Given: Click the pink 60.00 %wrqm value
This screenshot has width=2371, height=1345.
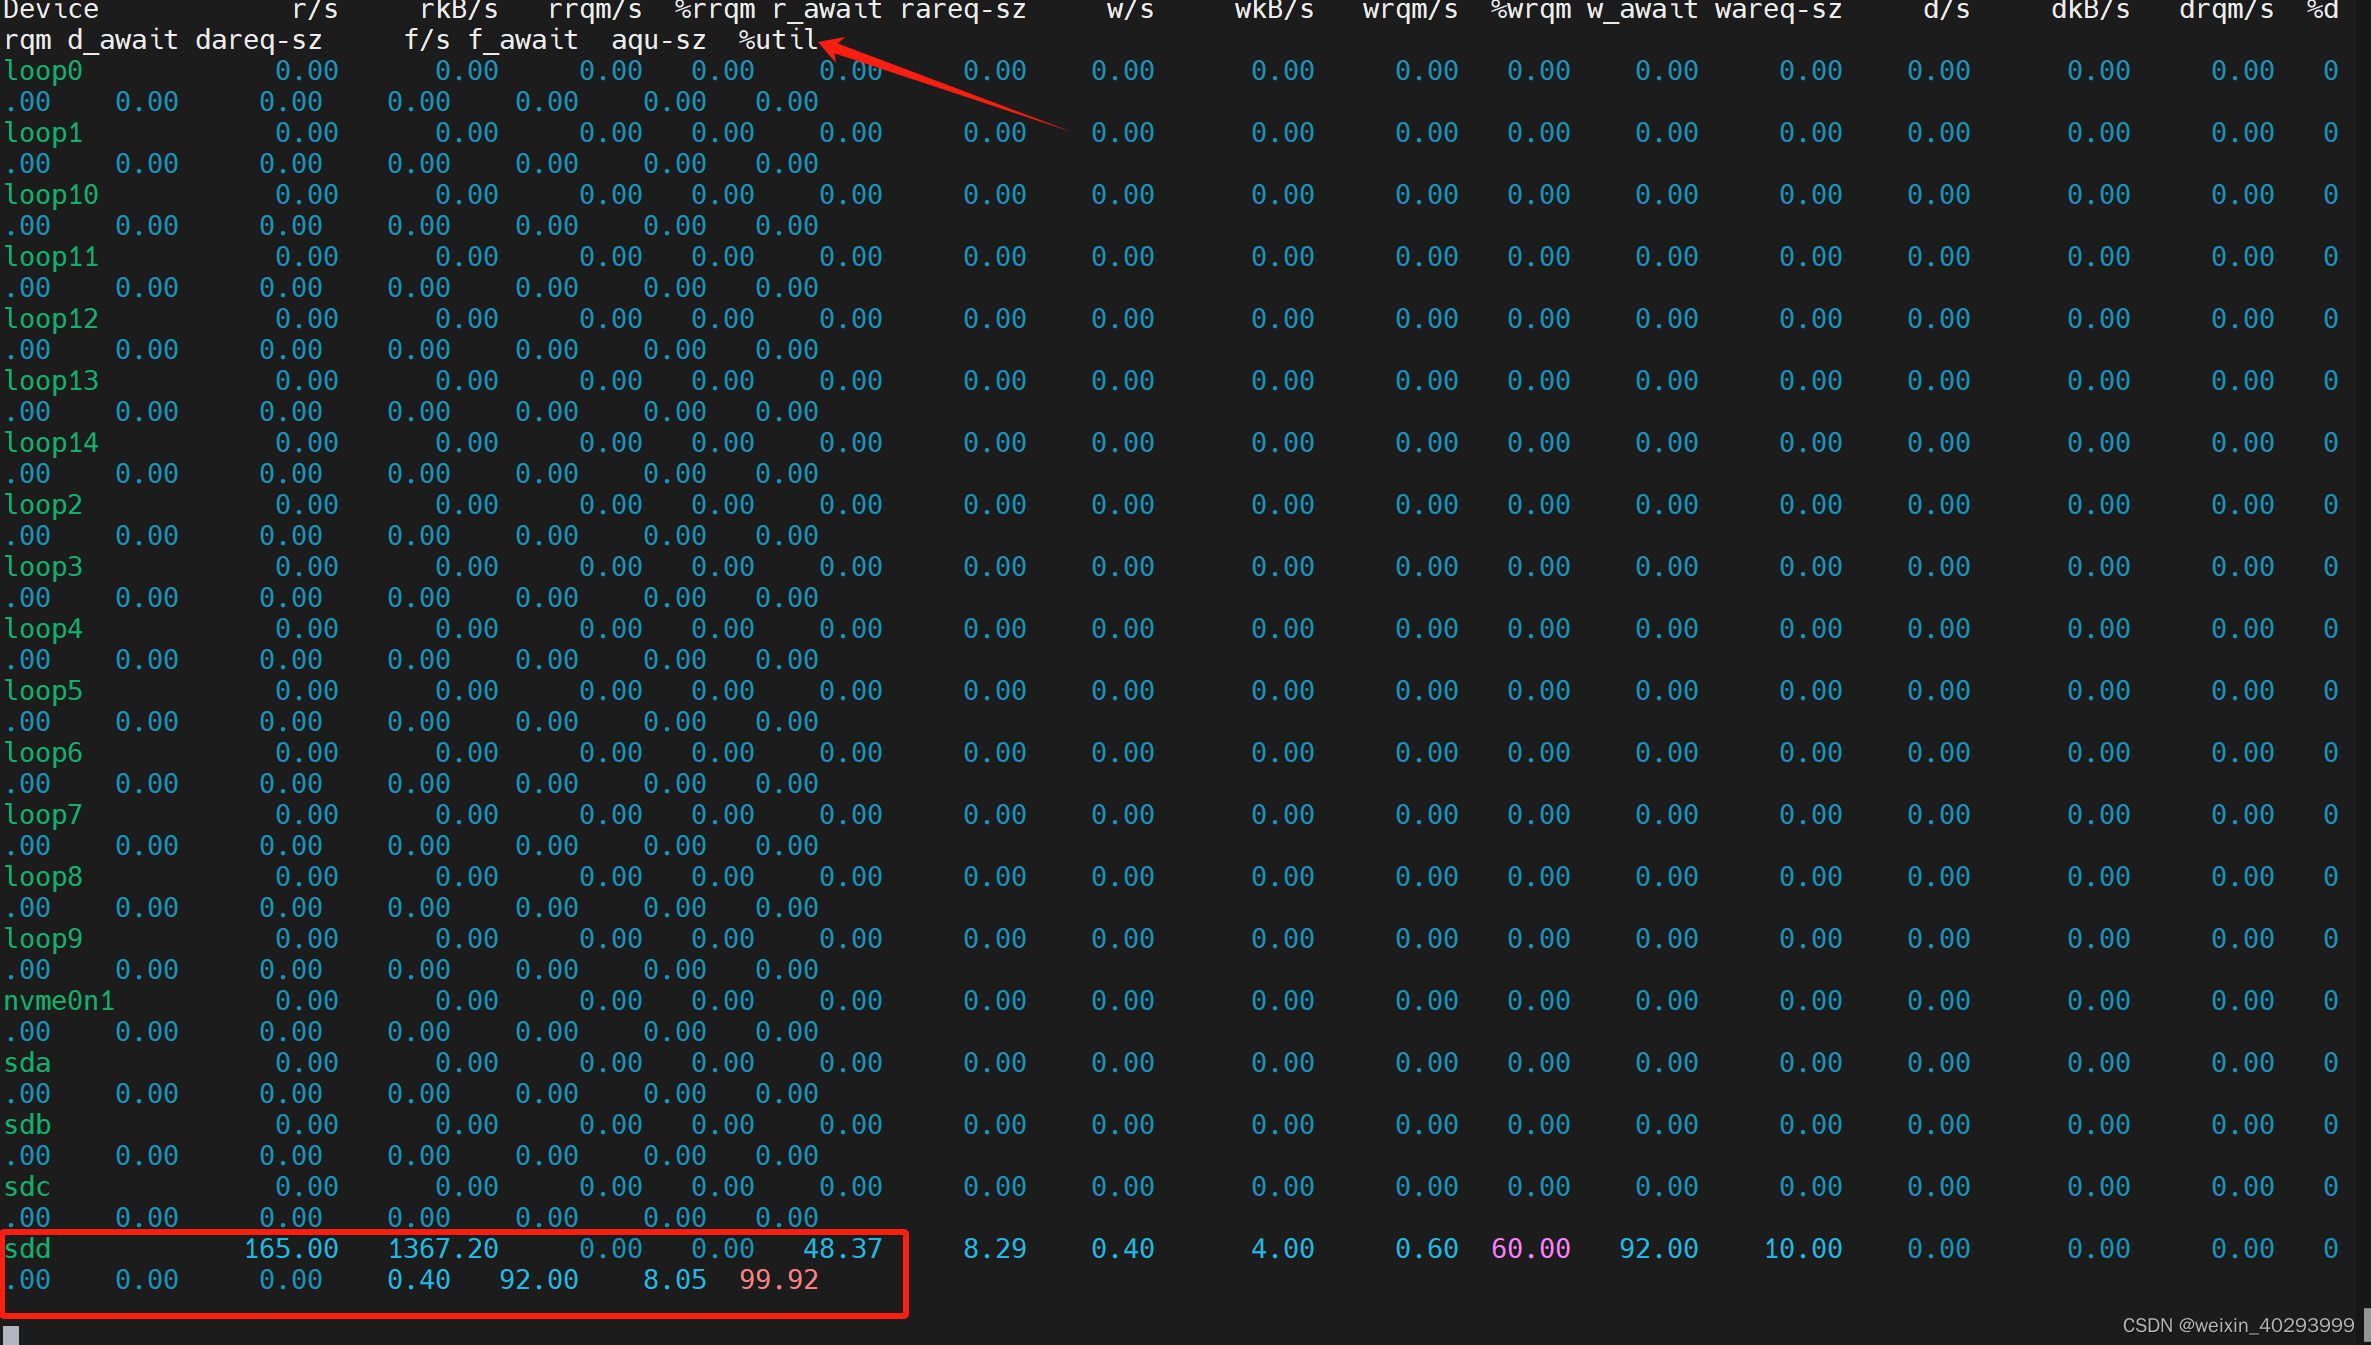Looking at the screenshot, I should [1530, 1248].
